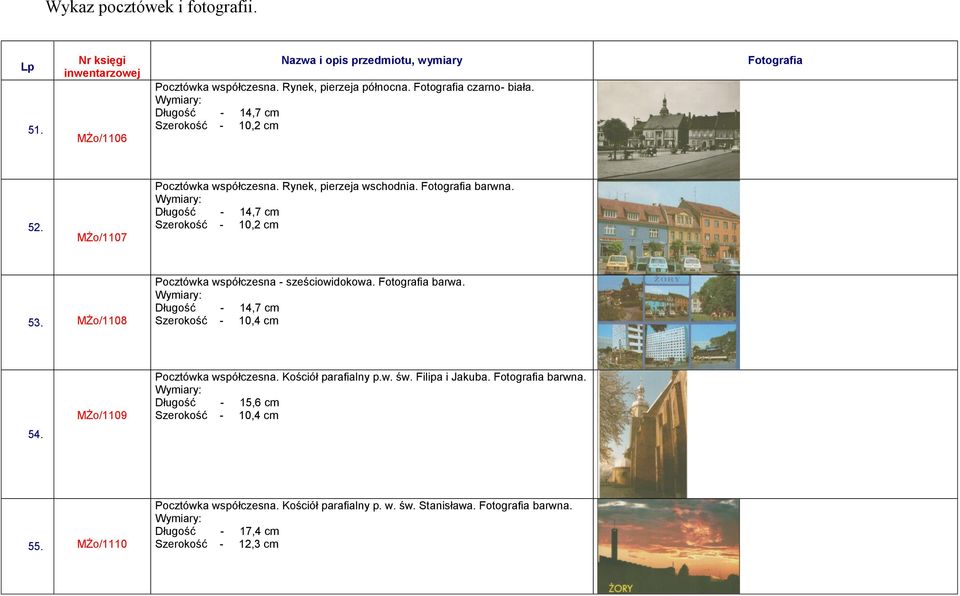Screen dimensions: 960x596
Task: Click the św. Filipa i Jakuba church thumbnail
Action: click(x=643, y=434)
